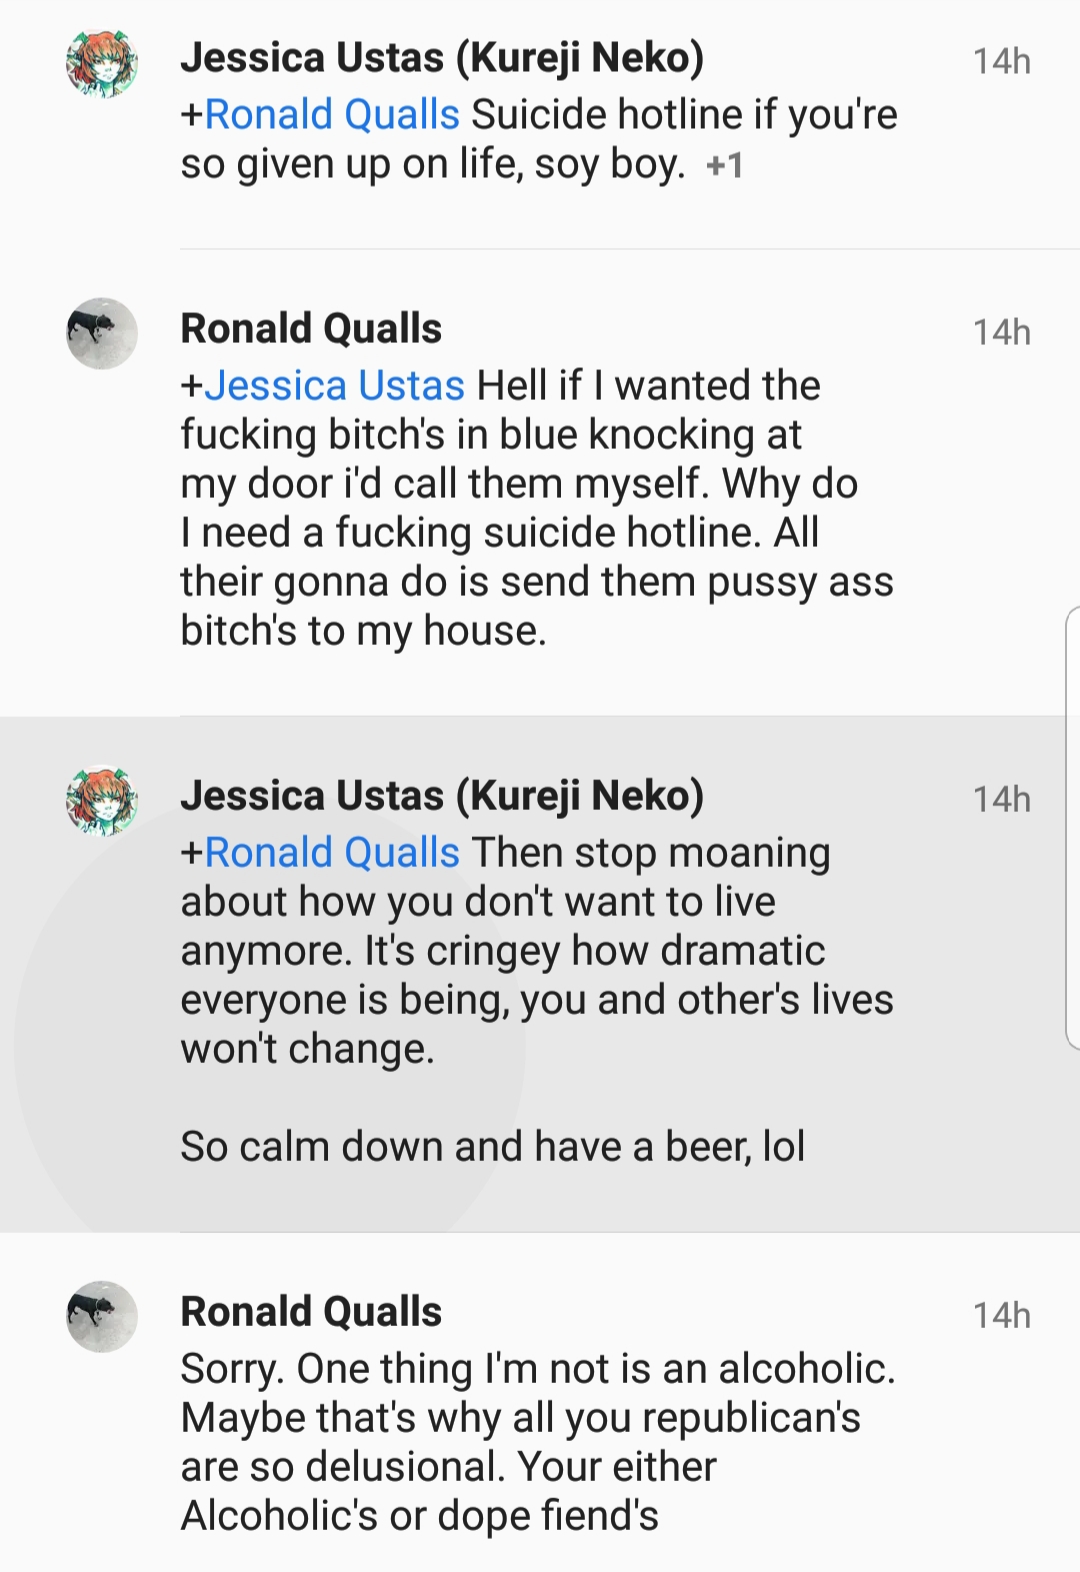The image size is (1080, 1572).
Task: Tap 14h timestamp on last comment
Action: [1002, 1315]
